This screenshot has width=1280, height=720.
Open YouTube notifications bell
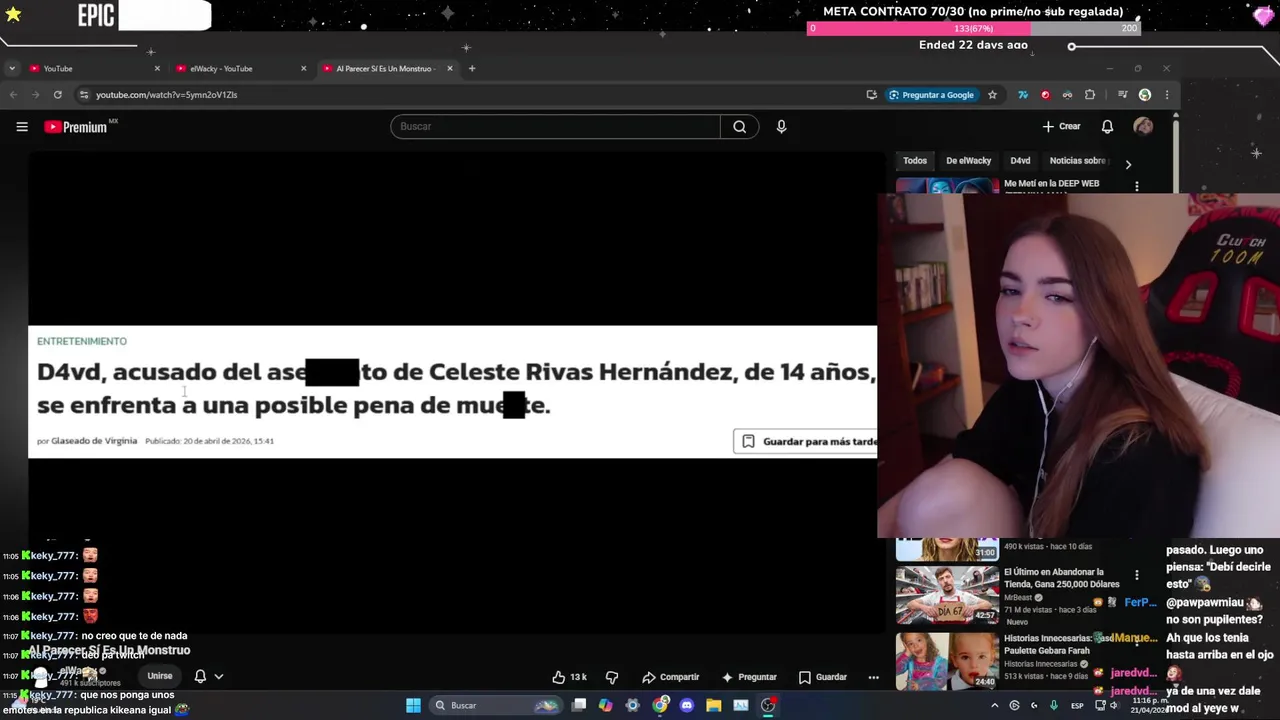[1107, 127]
